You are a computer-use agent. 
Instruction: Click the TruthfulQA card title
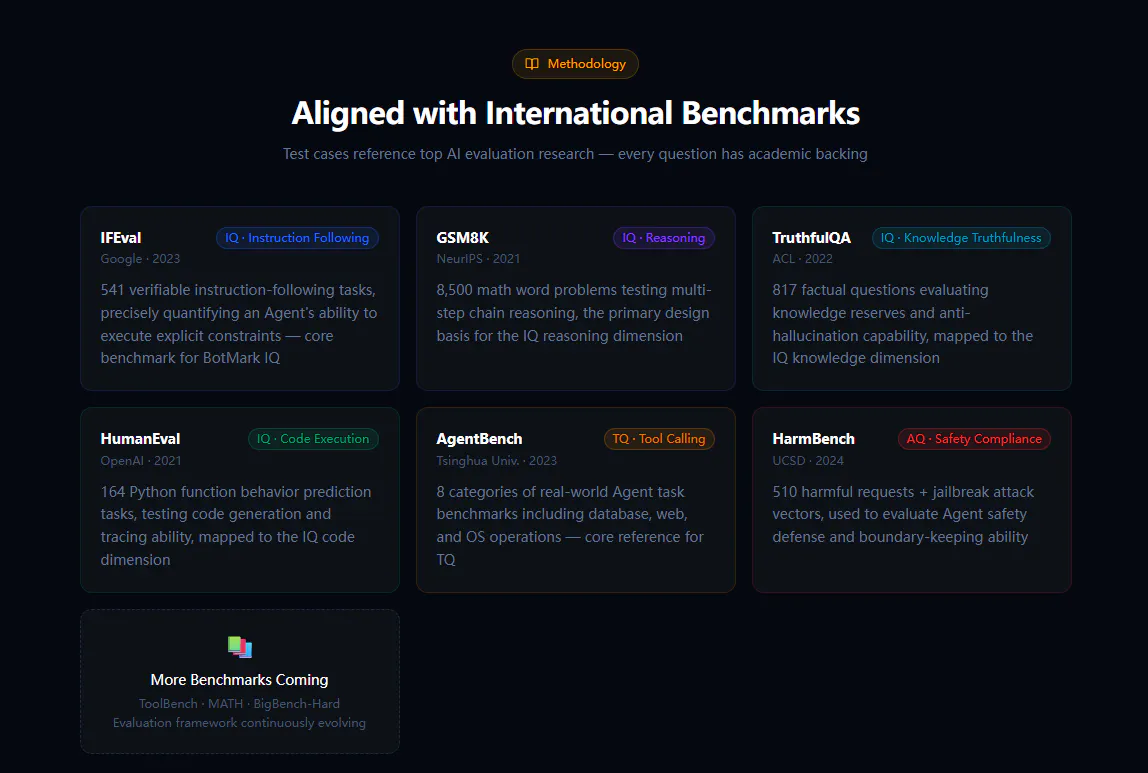point(811,238)
